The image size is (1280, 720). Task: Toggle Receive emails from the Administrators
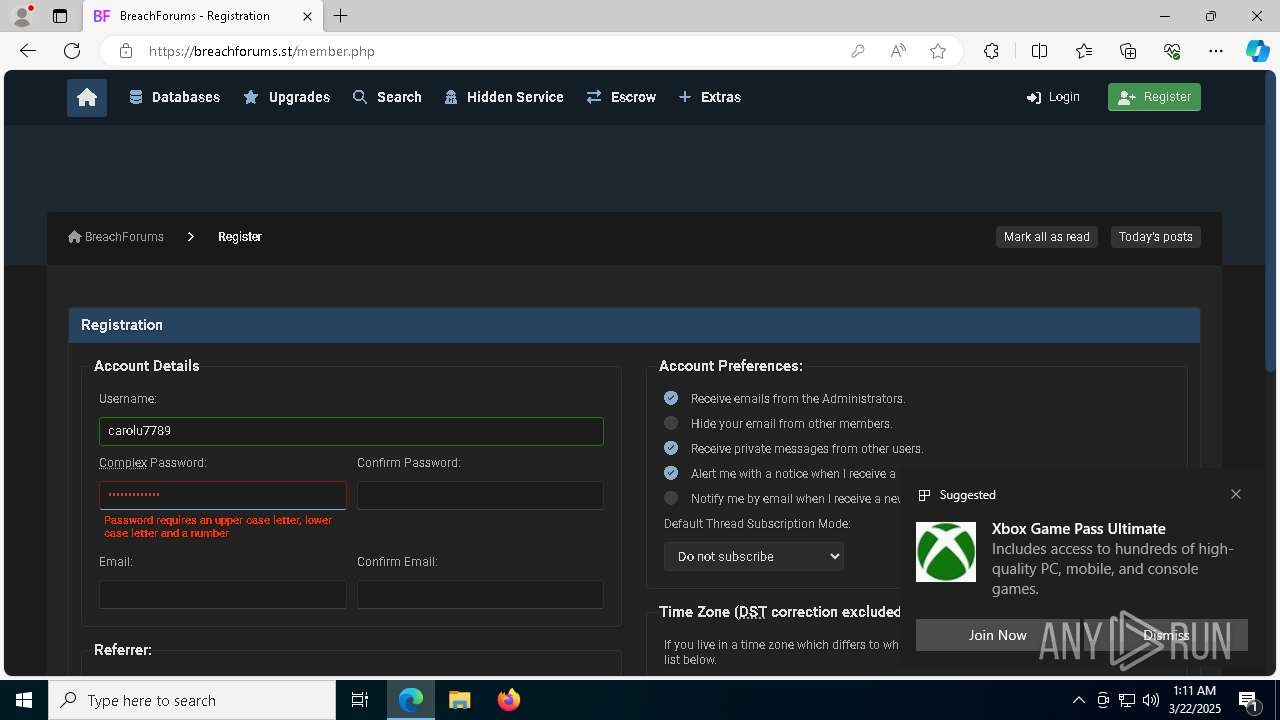click(671, 398)
